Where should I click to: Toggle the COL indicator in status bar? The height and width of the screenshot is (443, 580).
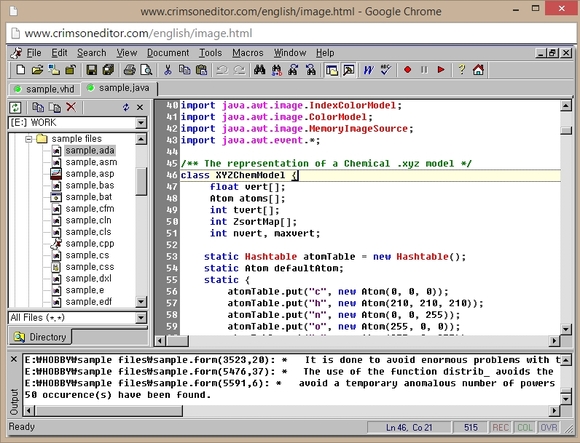coord(525,427)
